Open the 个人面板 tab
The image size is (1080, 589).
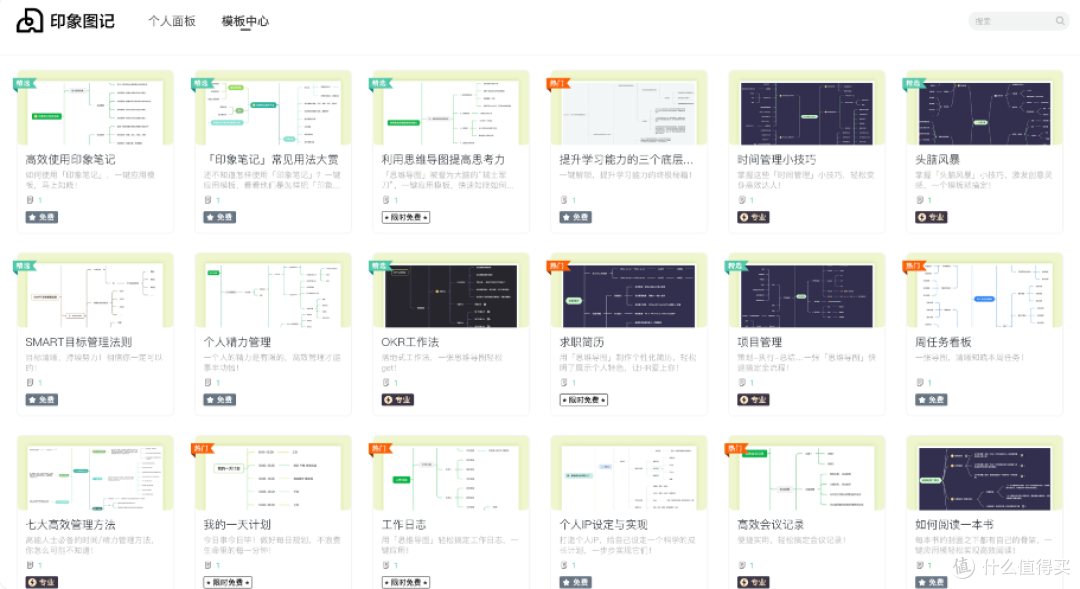point(172,21)
